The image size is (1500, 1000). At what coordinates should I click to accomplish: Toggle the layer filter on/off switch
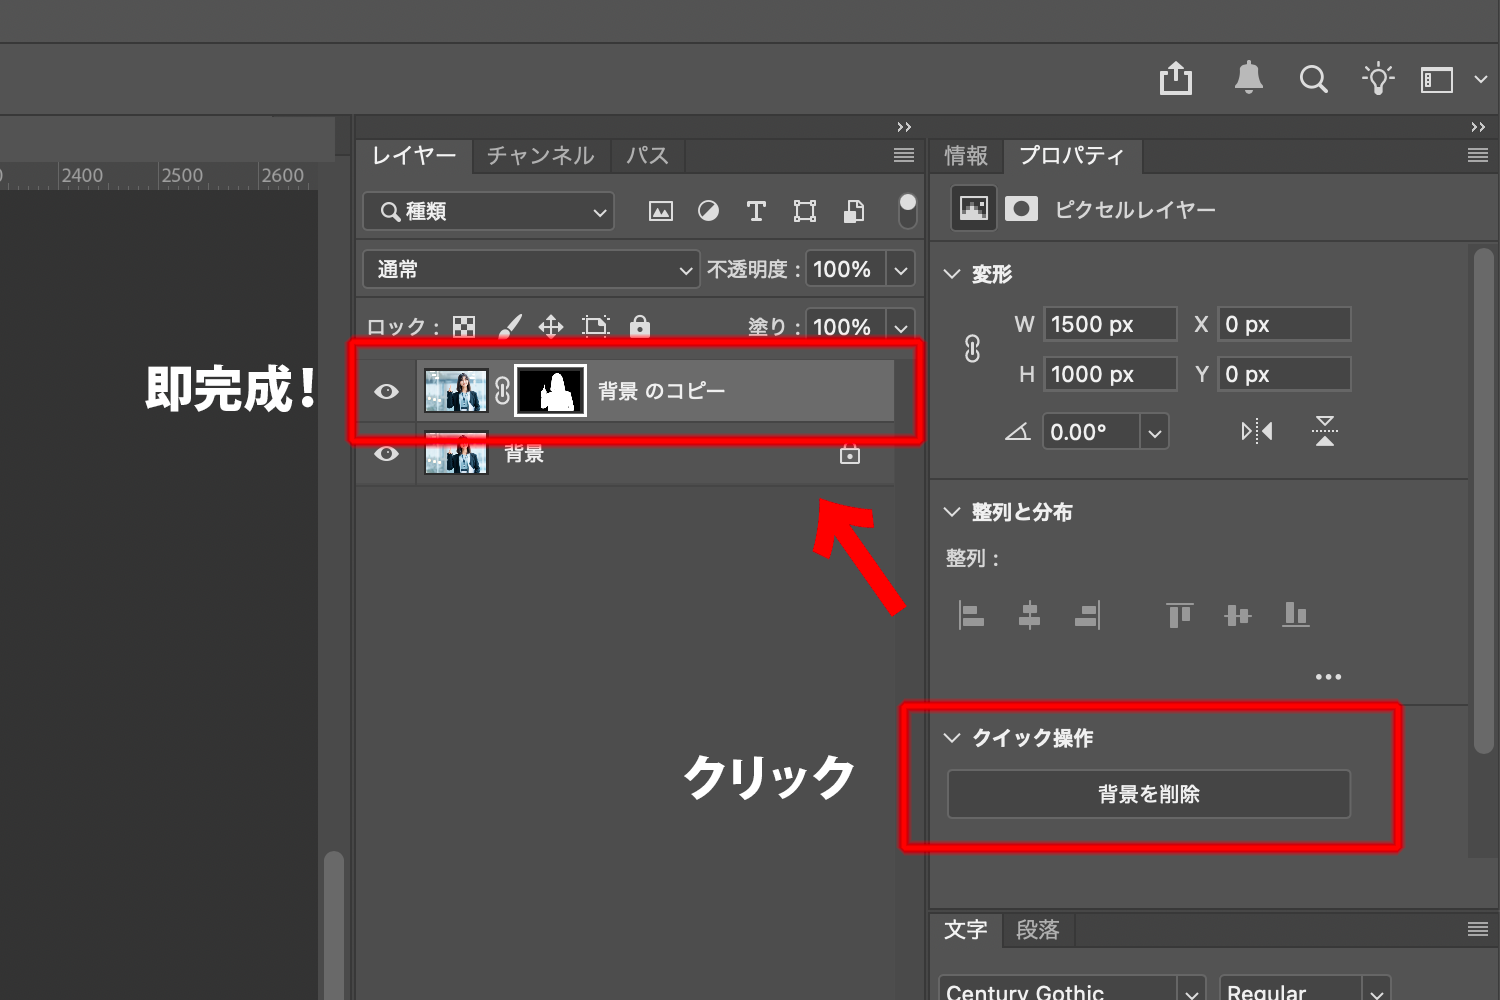tap(907, 211)
